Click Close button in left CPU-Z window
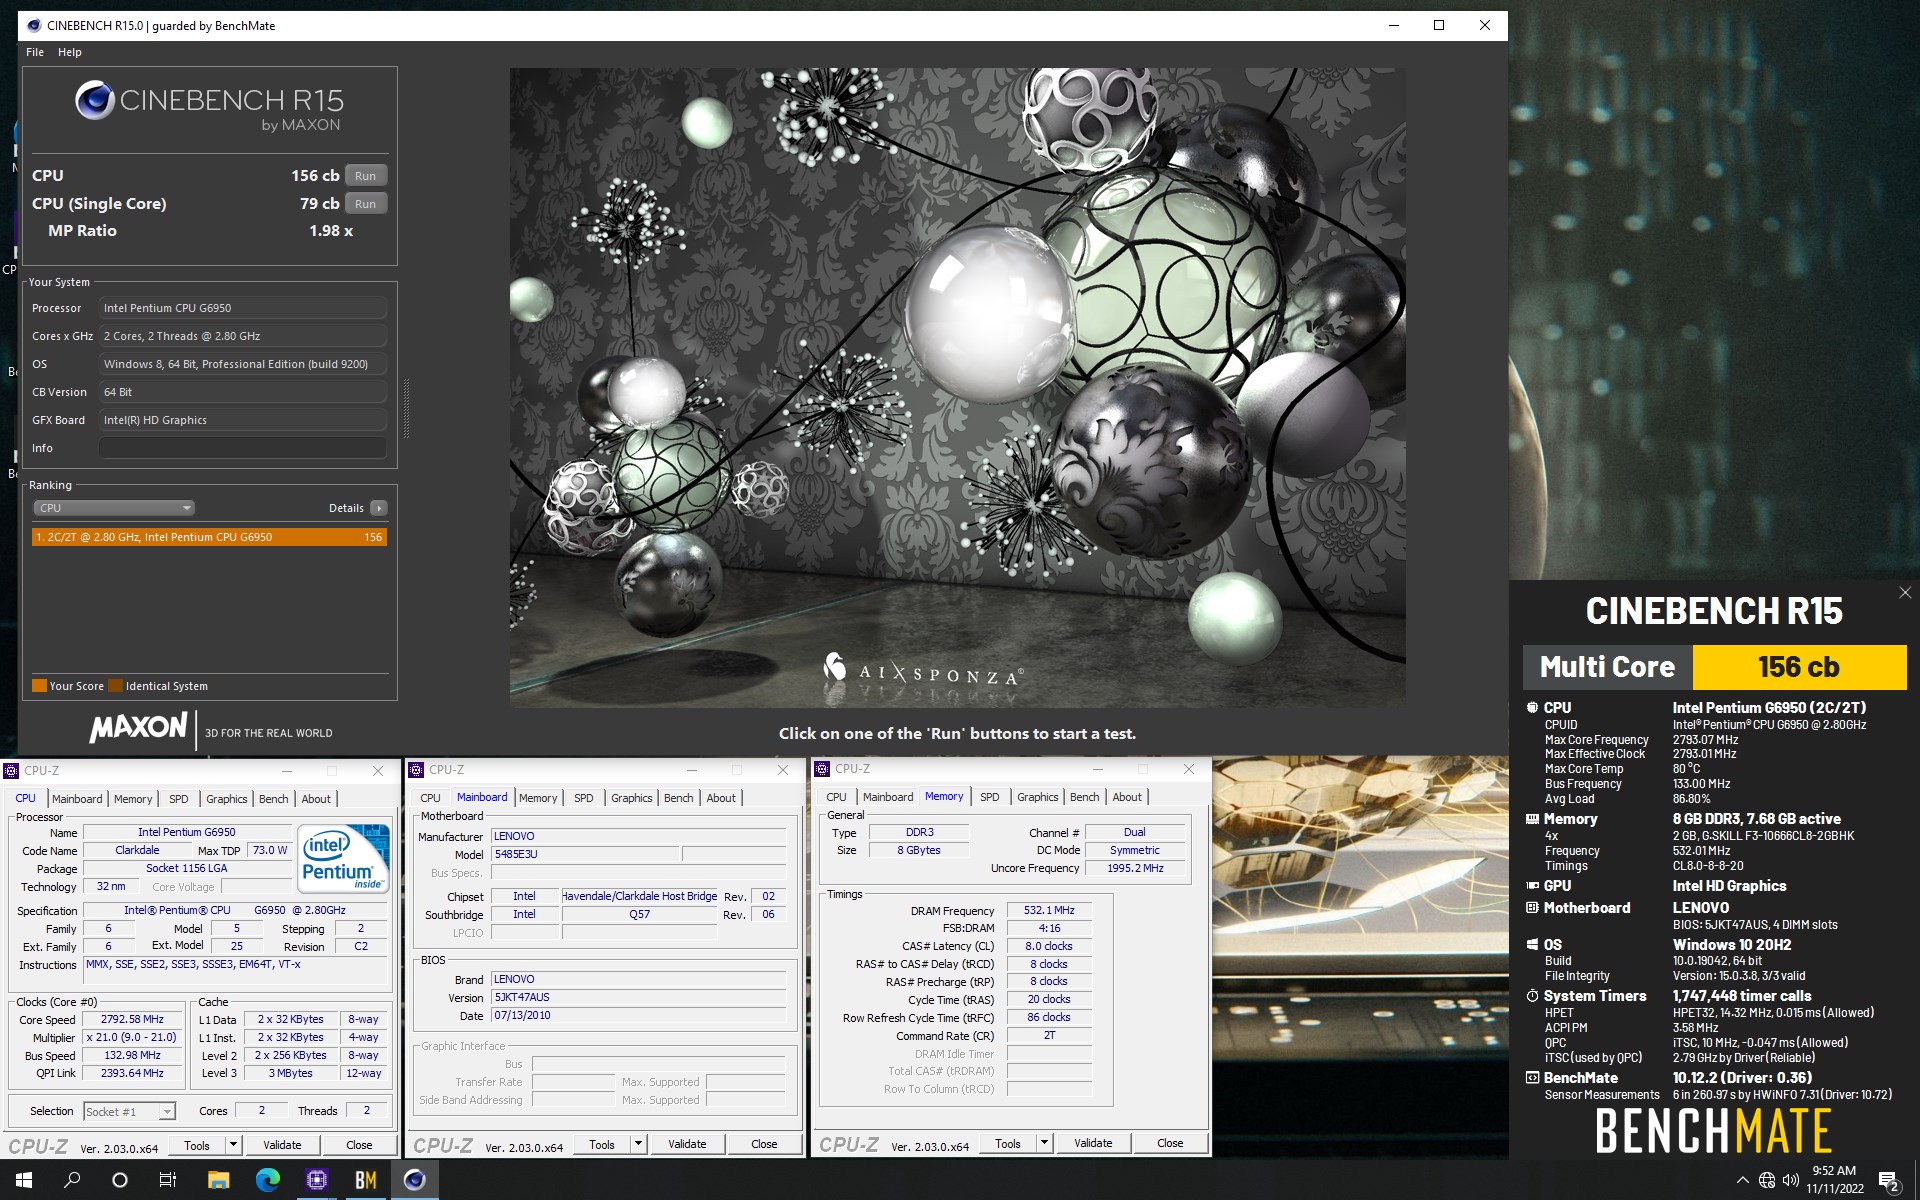1920x1200 pixels. [x=359, y=1145]
